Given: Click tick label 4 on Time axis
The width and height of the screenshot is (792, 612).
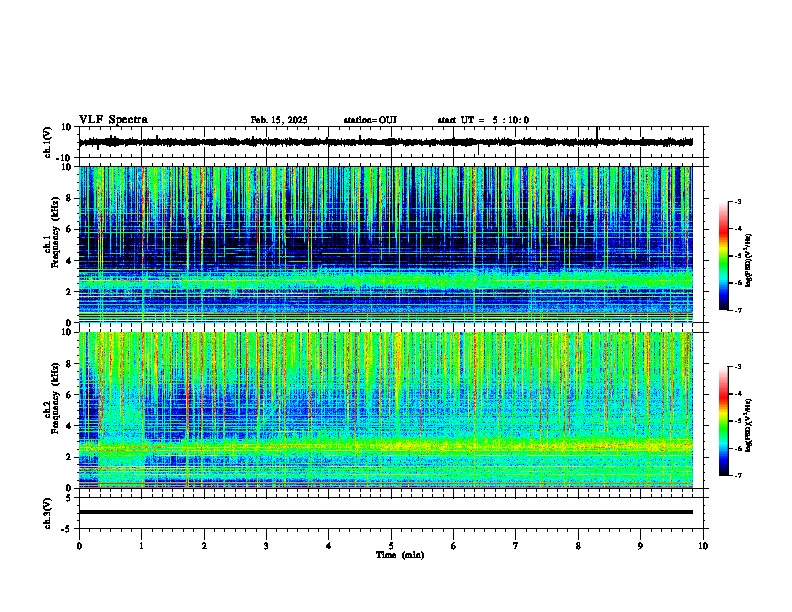Looking at the screenshot, I should (329, 546).
